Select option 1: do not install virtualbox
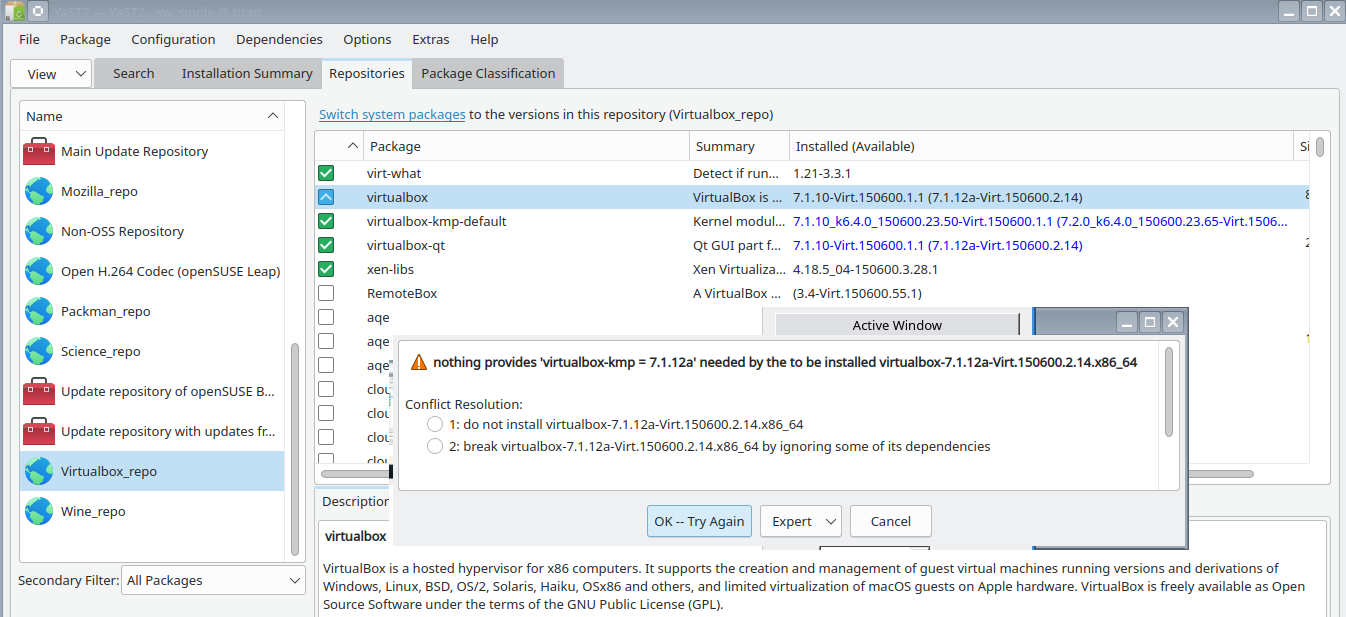 tap(435, 424)
